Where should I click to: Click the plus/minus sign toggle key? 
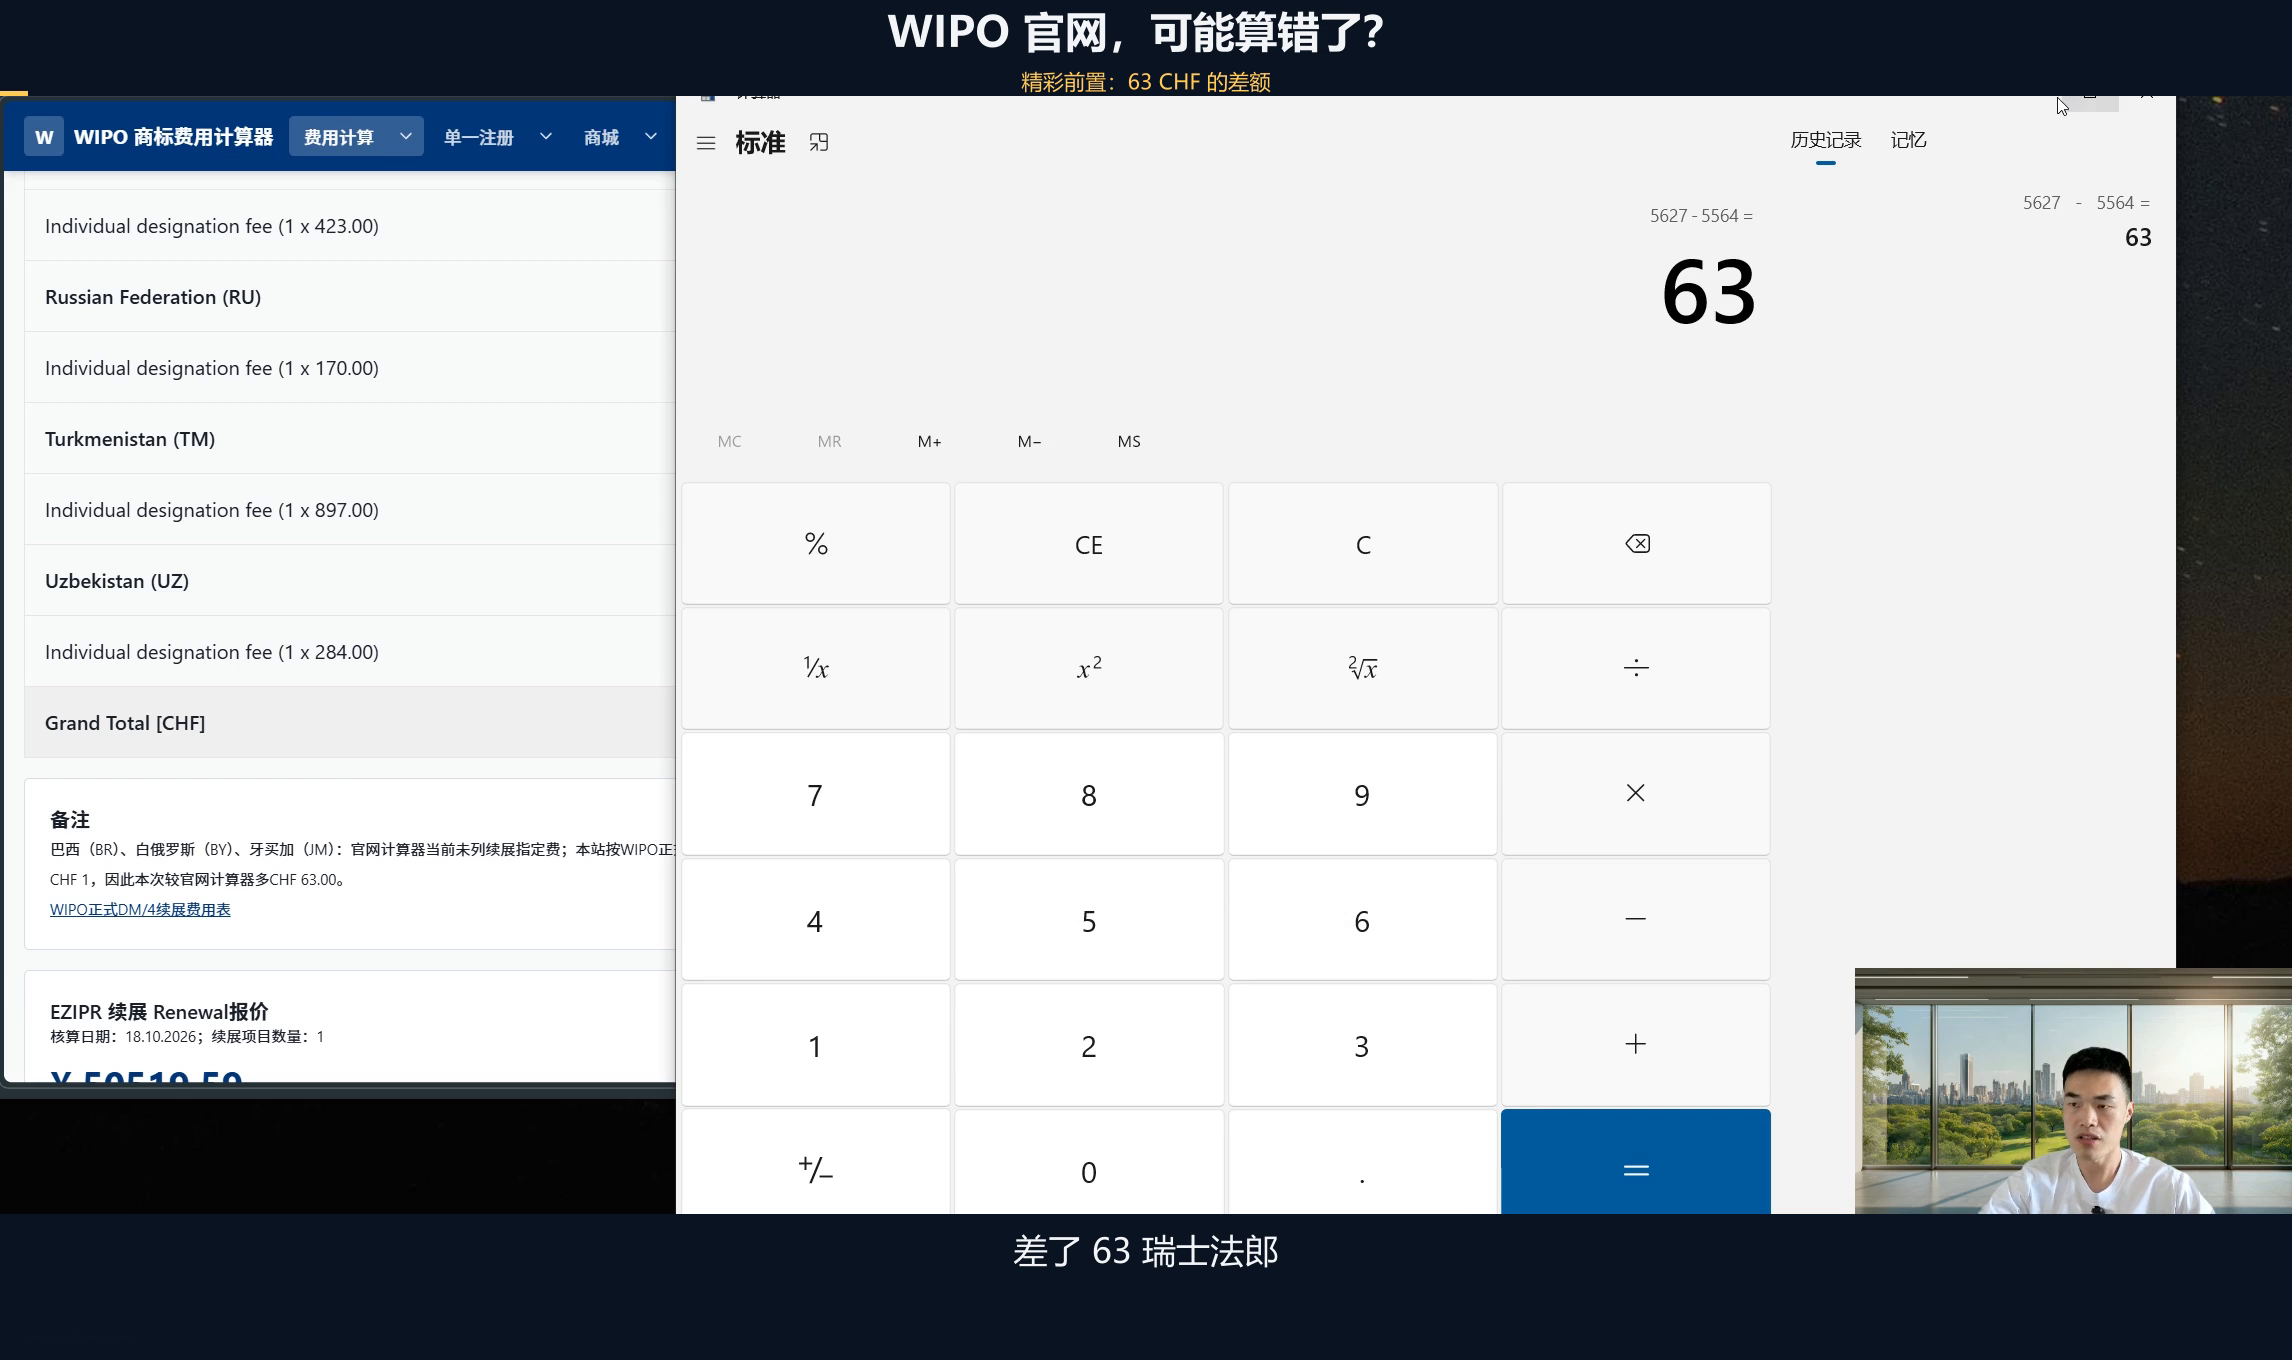(816, 1162)
